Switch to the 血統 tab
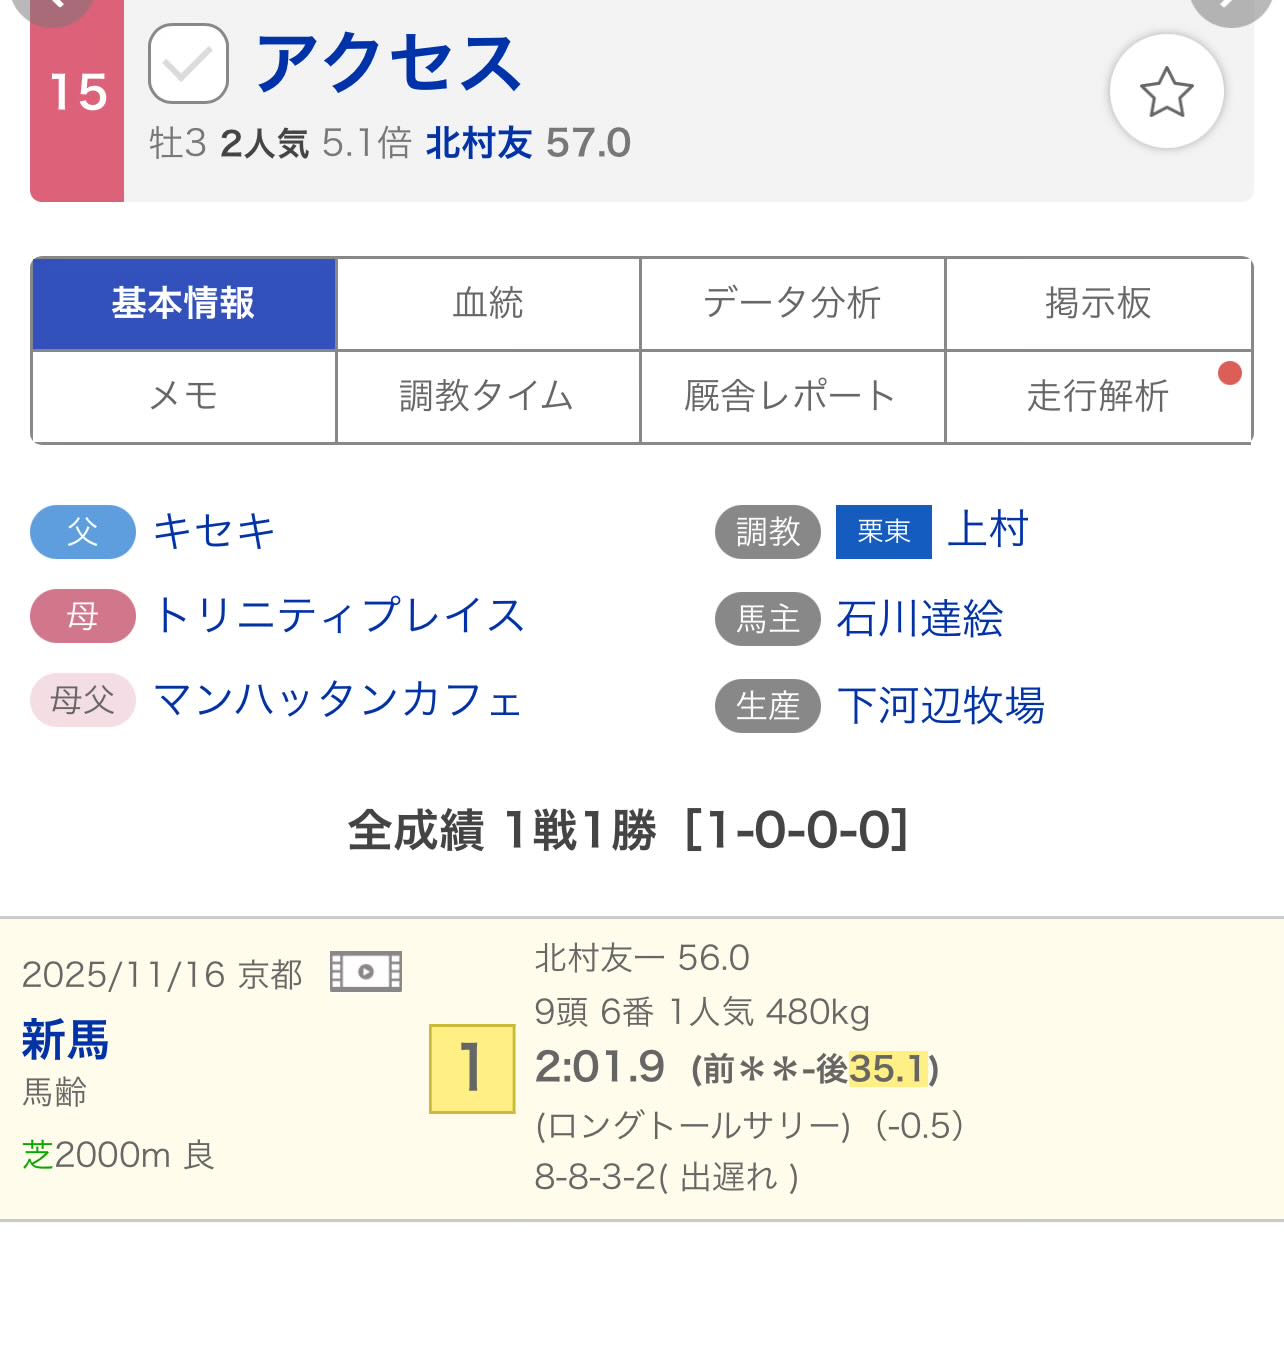The height and width of the screenshot is (1349, 1284). [x=488, y=303]
